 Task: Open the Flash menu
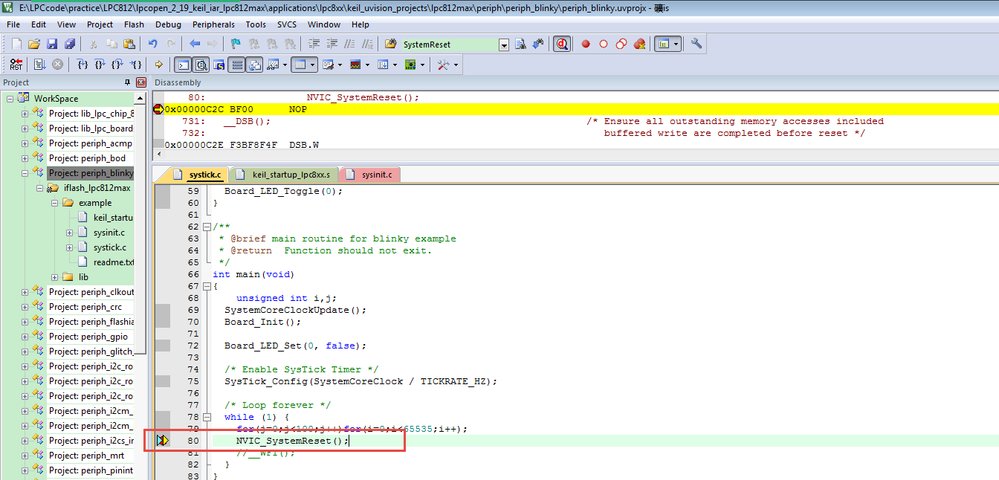pyautogui.click(x=134, y=24)
